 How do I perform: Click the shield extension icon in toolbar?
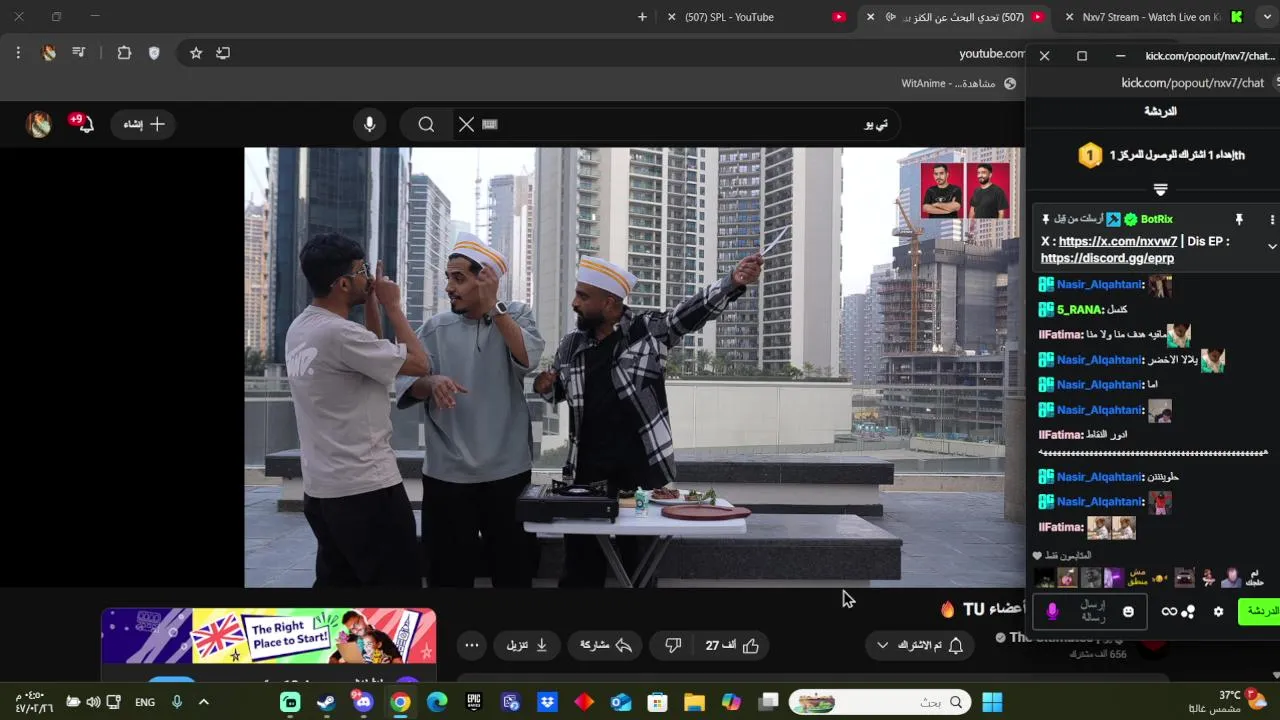pyautogui.click(x=154, y=53)
